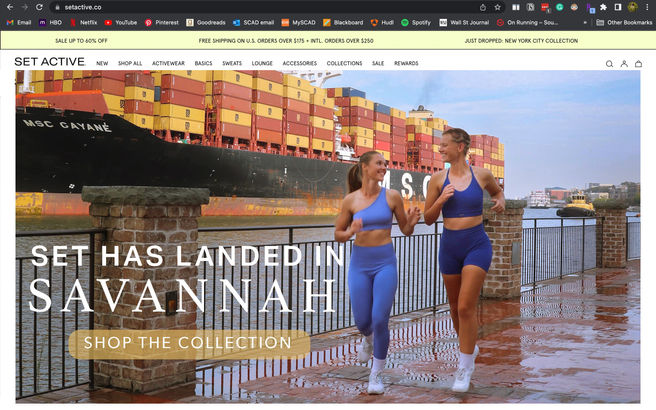The width and height of the screenshot is (656, 410).
Task: Open the NEW menu item
Action: (x=102, y=63)
